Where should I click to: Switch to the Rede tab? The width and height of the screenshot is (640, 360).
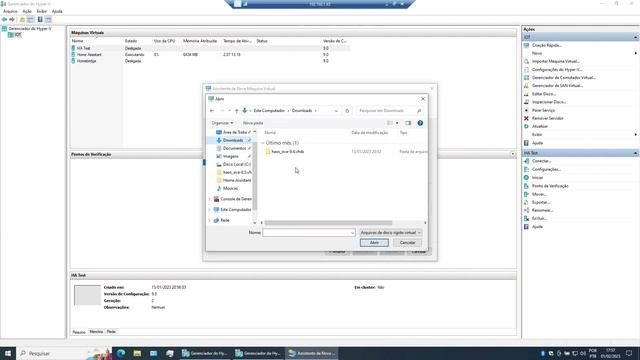(111, 332)
